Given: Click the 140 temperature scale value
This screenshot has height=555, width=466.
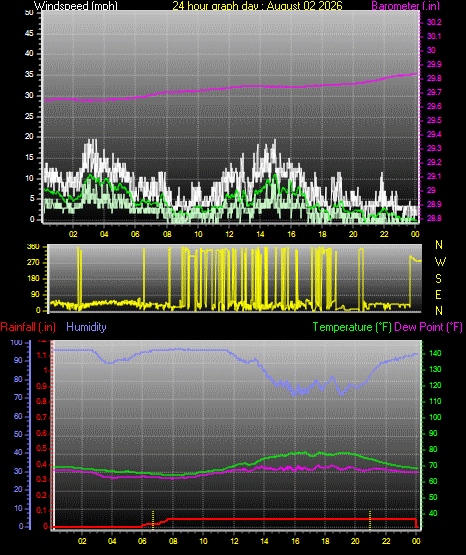Looking at the screenshot, I should [435, 353].
